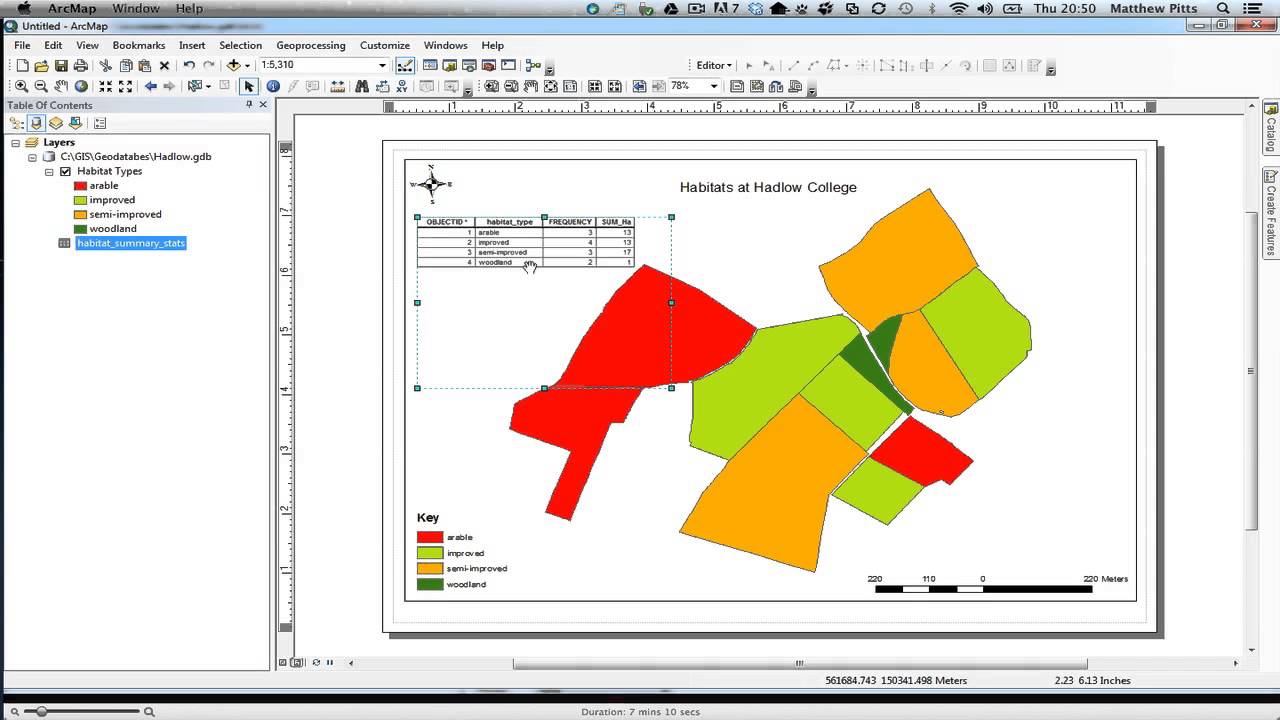
Task: Click the Table Of Contents Options icon
Action: (99, 123)
